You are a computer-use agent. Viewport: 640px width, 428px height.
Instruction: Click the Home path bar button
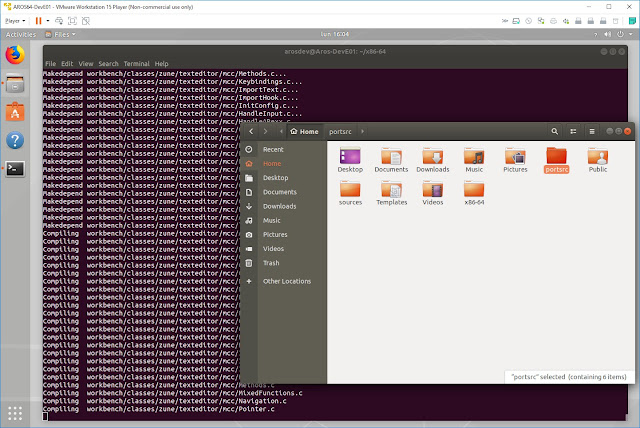click(x=304, y=131)
